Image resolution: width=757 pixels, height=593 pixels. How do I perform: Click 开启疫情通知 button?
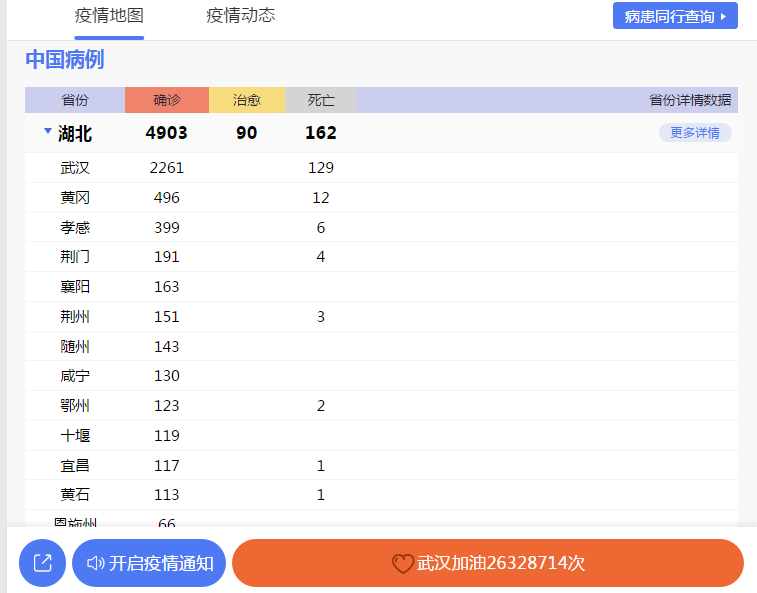[160, 563]
